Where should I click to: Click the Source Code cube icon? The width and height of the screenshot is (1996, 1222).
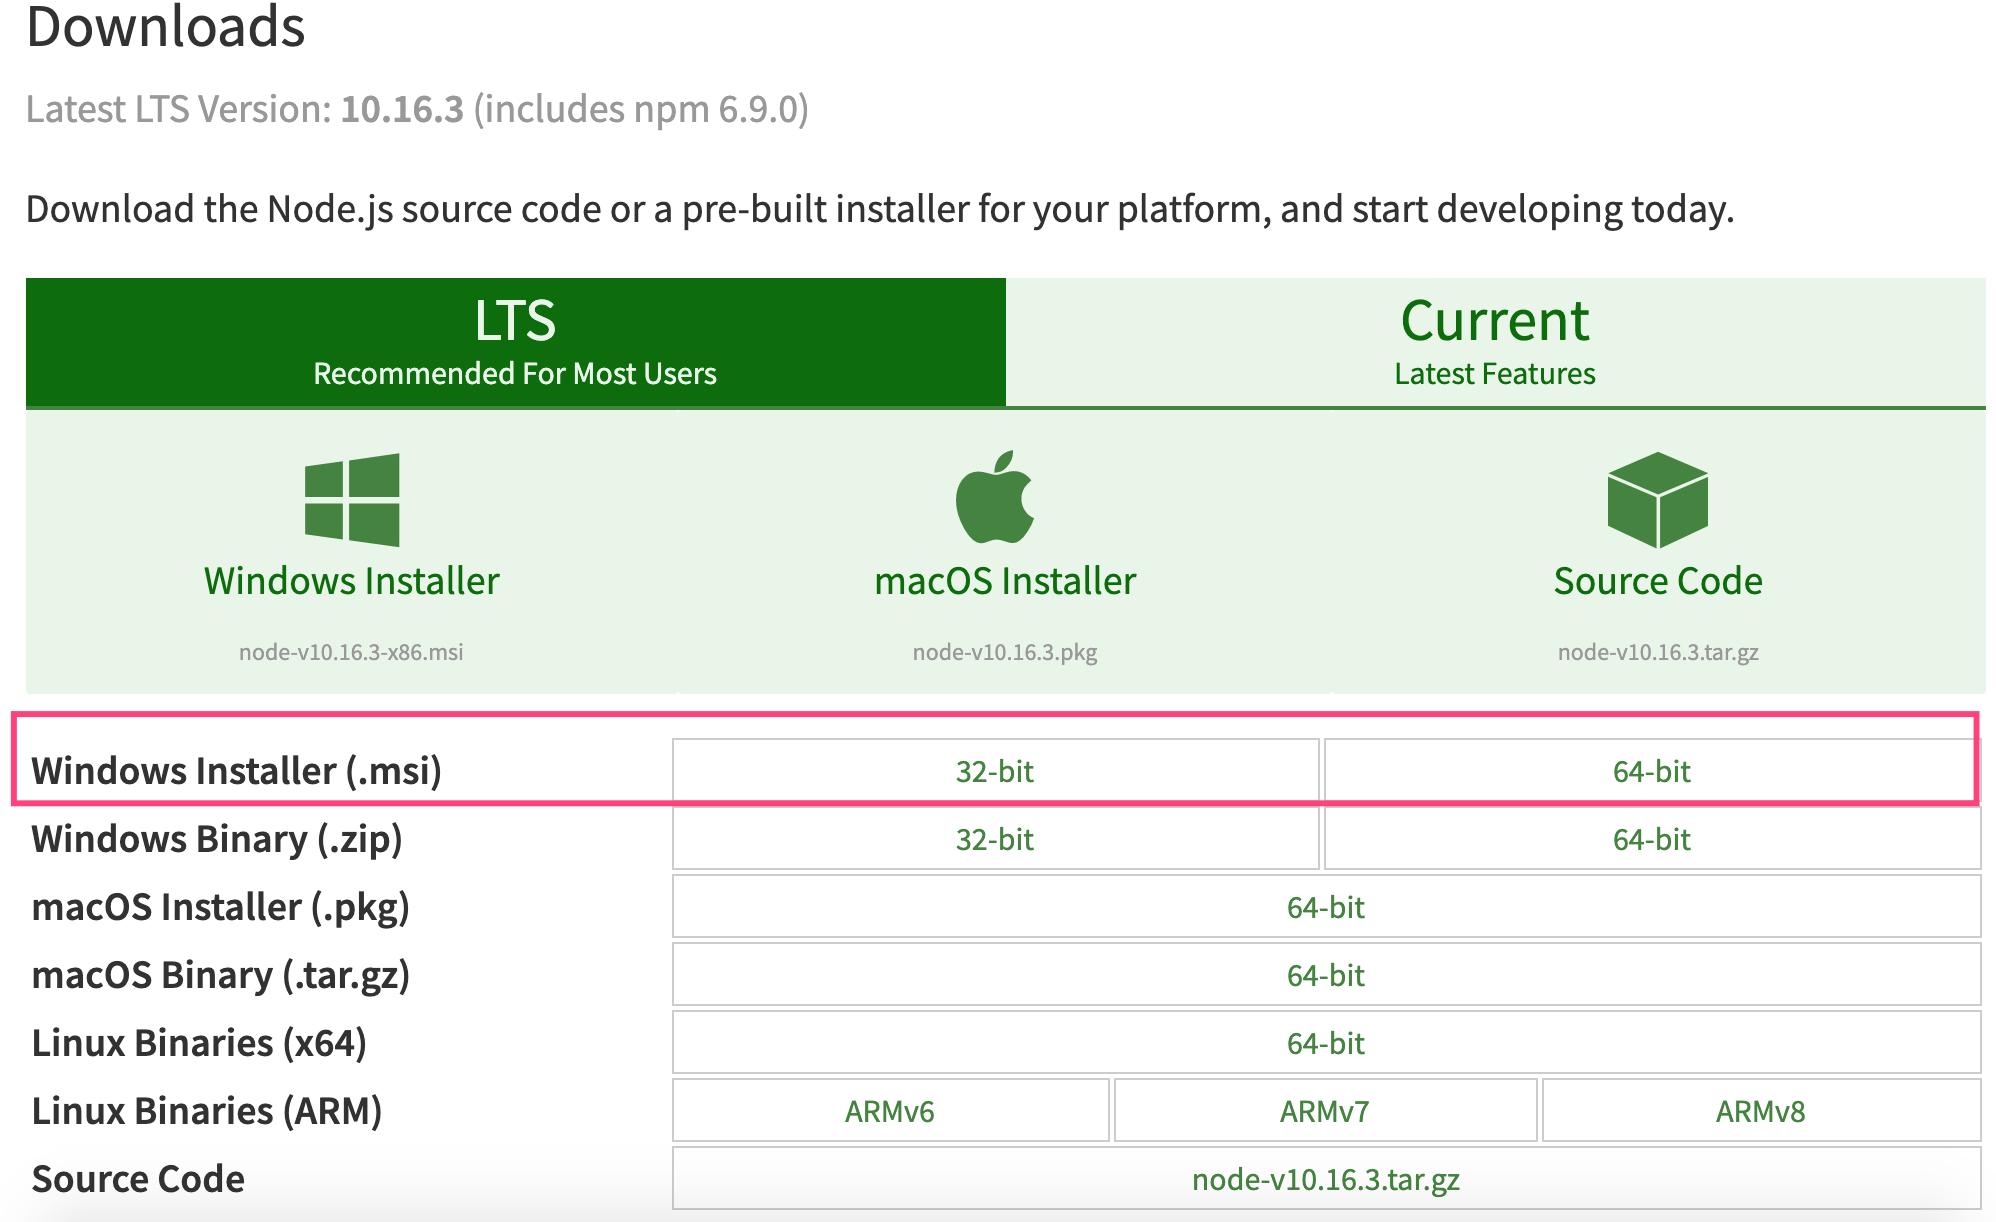click(1657, 499)
